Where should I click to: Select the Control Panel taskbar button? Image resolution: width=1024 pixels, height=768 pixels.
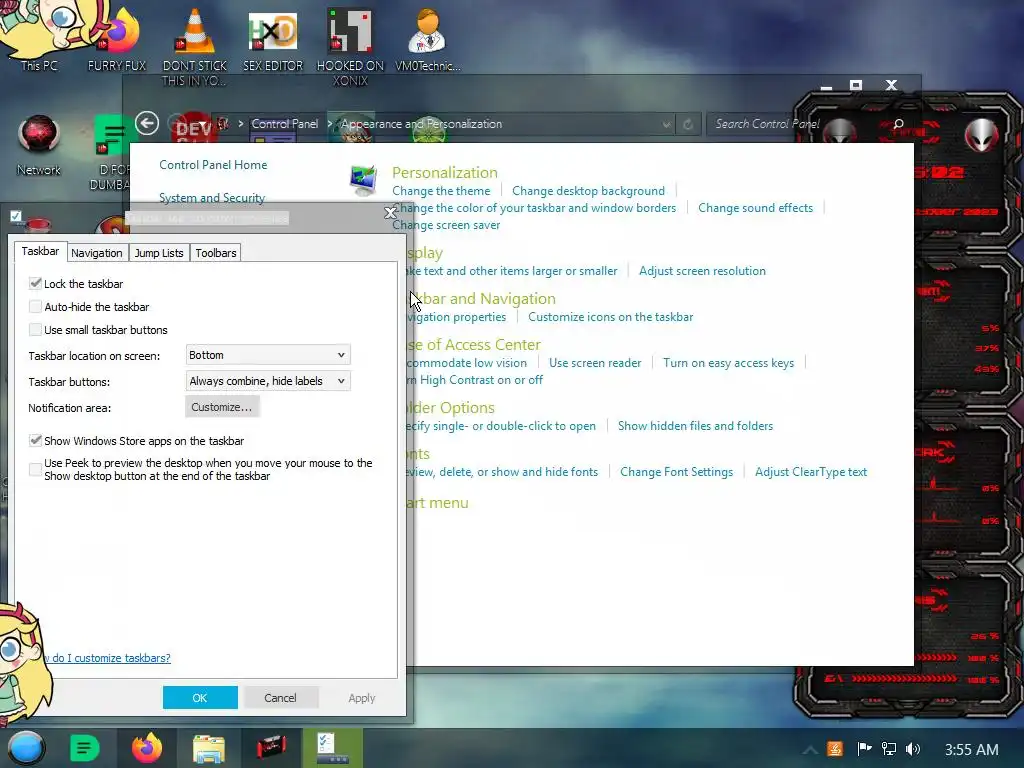(332, 748)
